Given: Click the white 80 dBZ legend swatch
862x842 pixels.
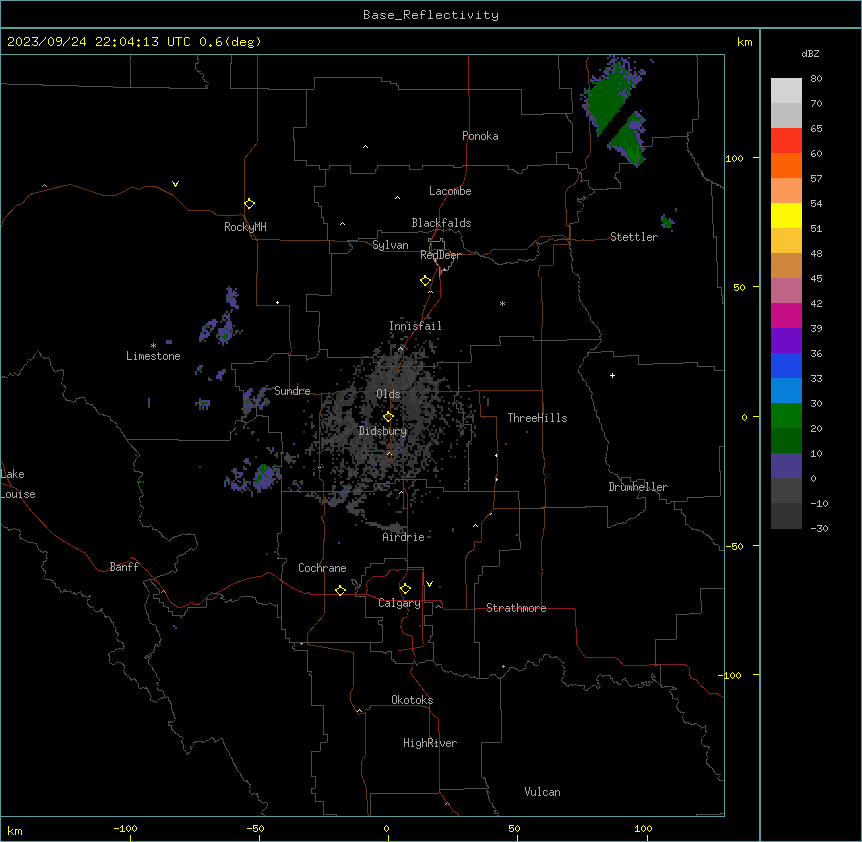Looking at the screenshot, I should 786,90.
